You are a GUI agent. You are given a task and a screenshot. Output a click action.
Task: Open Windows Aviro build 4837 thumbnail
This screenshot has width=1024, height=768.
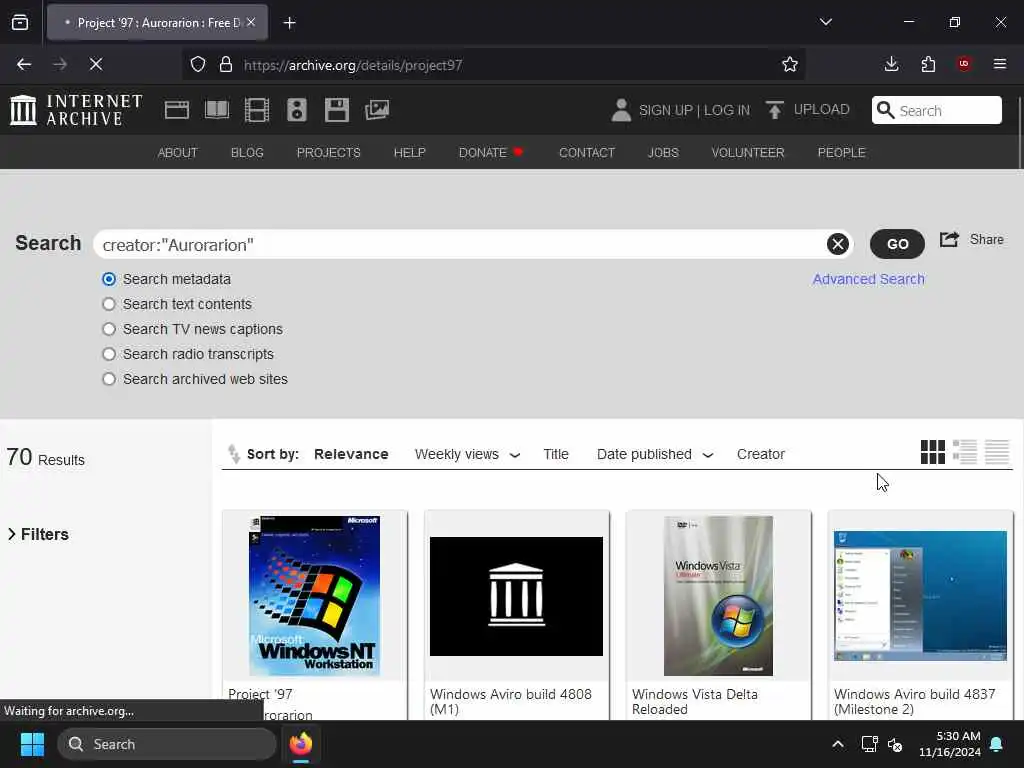click(x=920, y=596)
